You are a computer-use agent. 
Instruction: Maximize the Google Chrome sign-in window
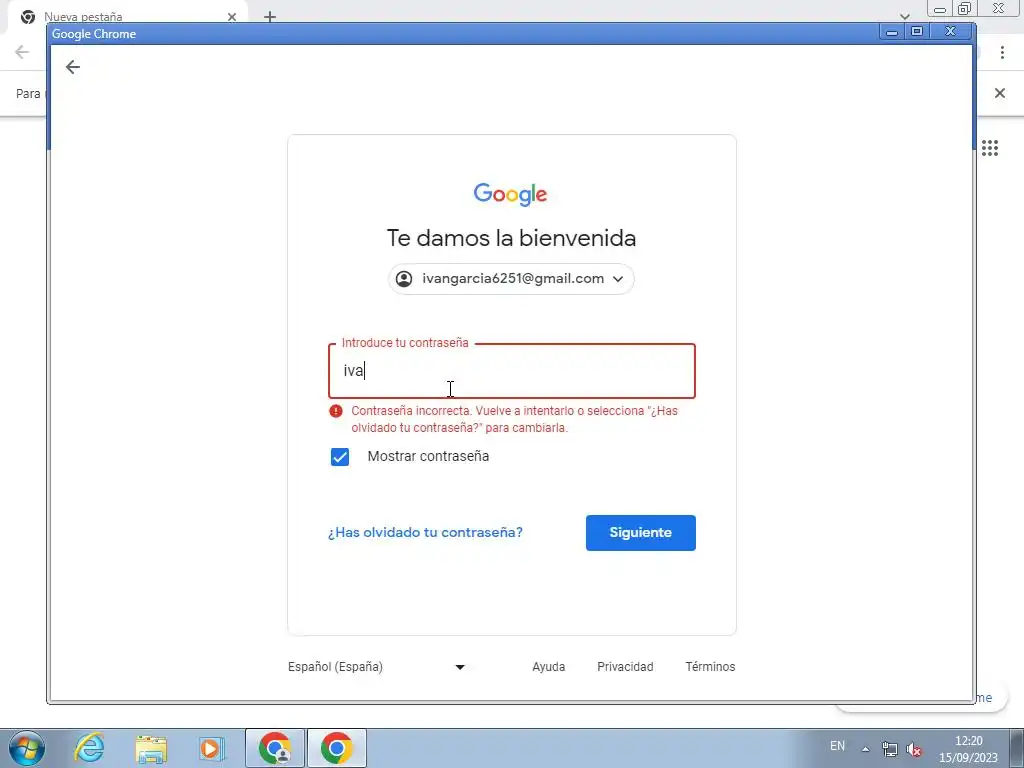(917, 31)
